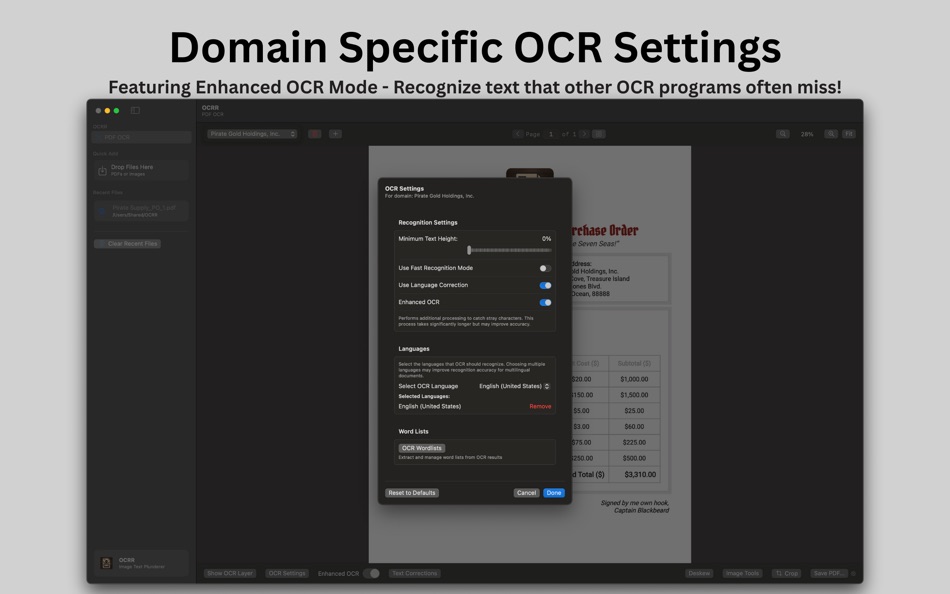The image size is (950, 594).
Task: Click Reset to Defaults button
Action: pyautogui.click(x=412, y=493)
